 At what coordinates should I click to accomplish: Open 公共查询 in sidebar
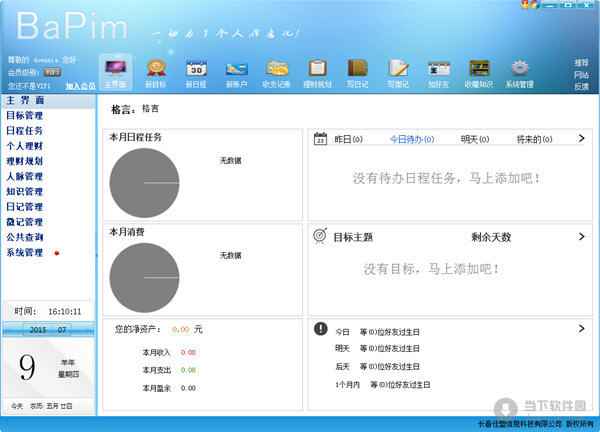tap(24, 237)
